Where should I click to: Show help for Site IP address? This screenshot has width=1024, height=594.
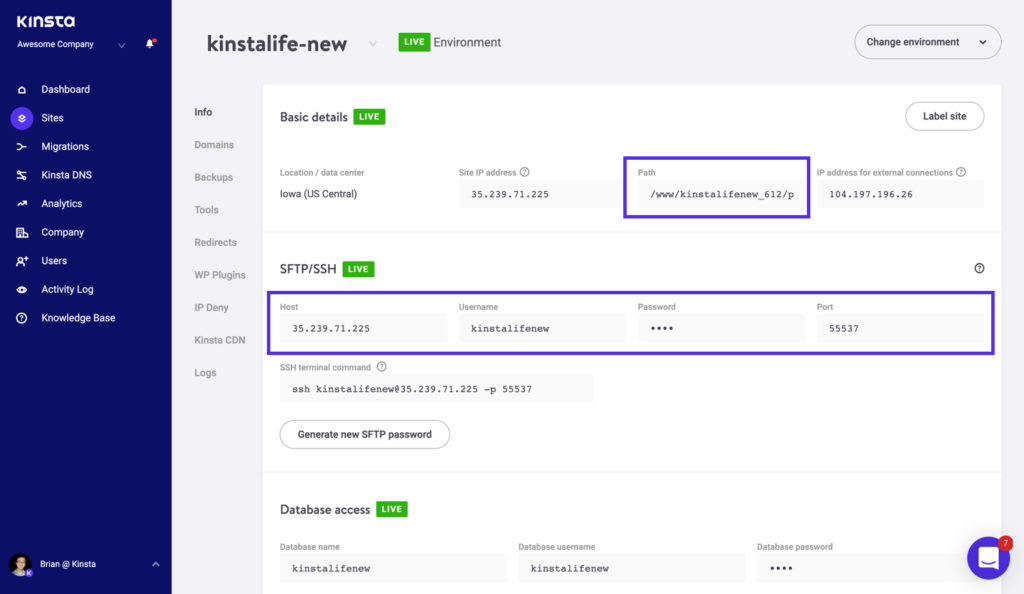coord(524,172)
